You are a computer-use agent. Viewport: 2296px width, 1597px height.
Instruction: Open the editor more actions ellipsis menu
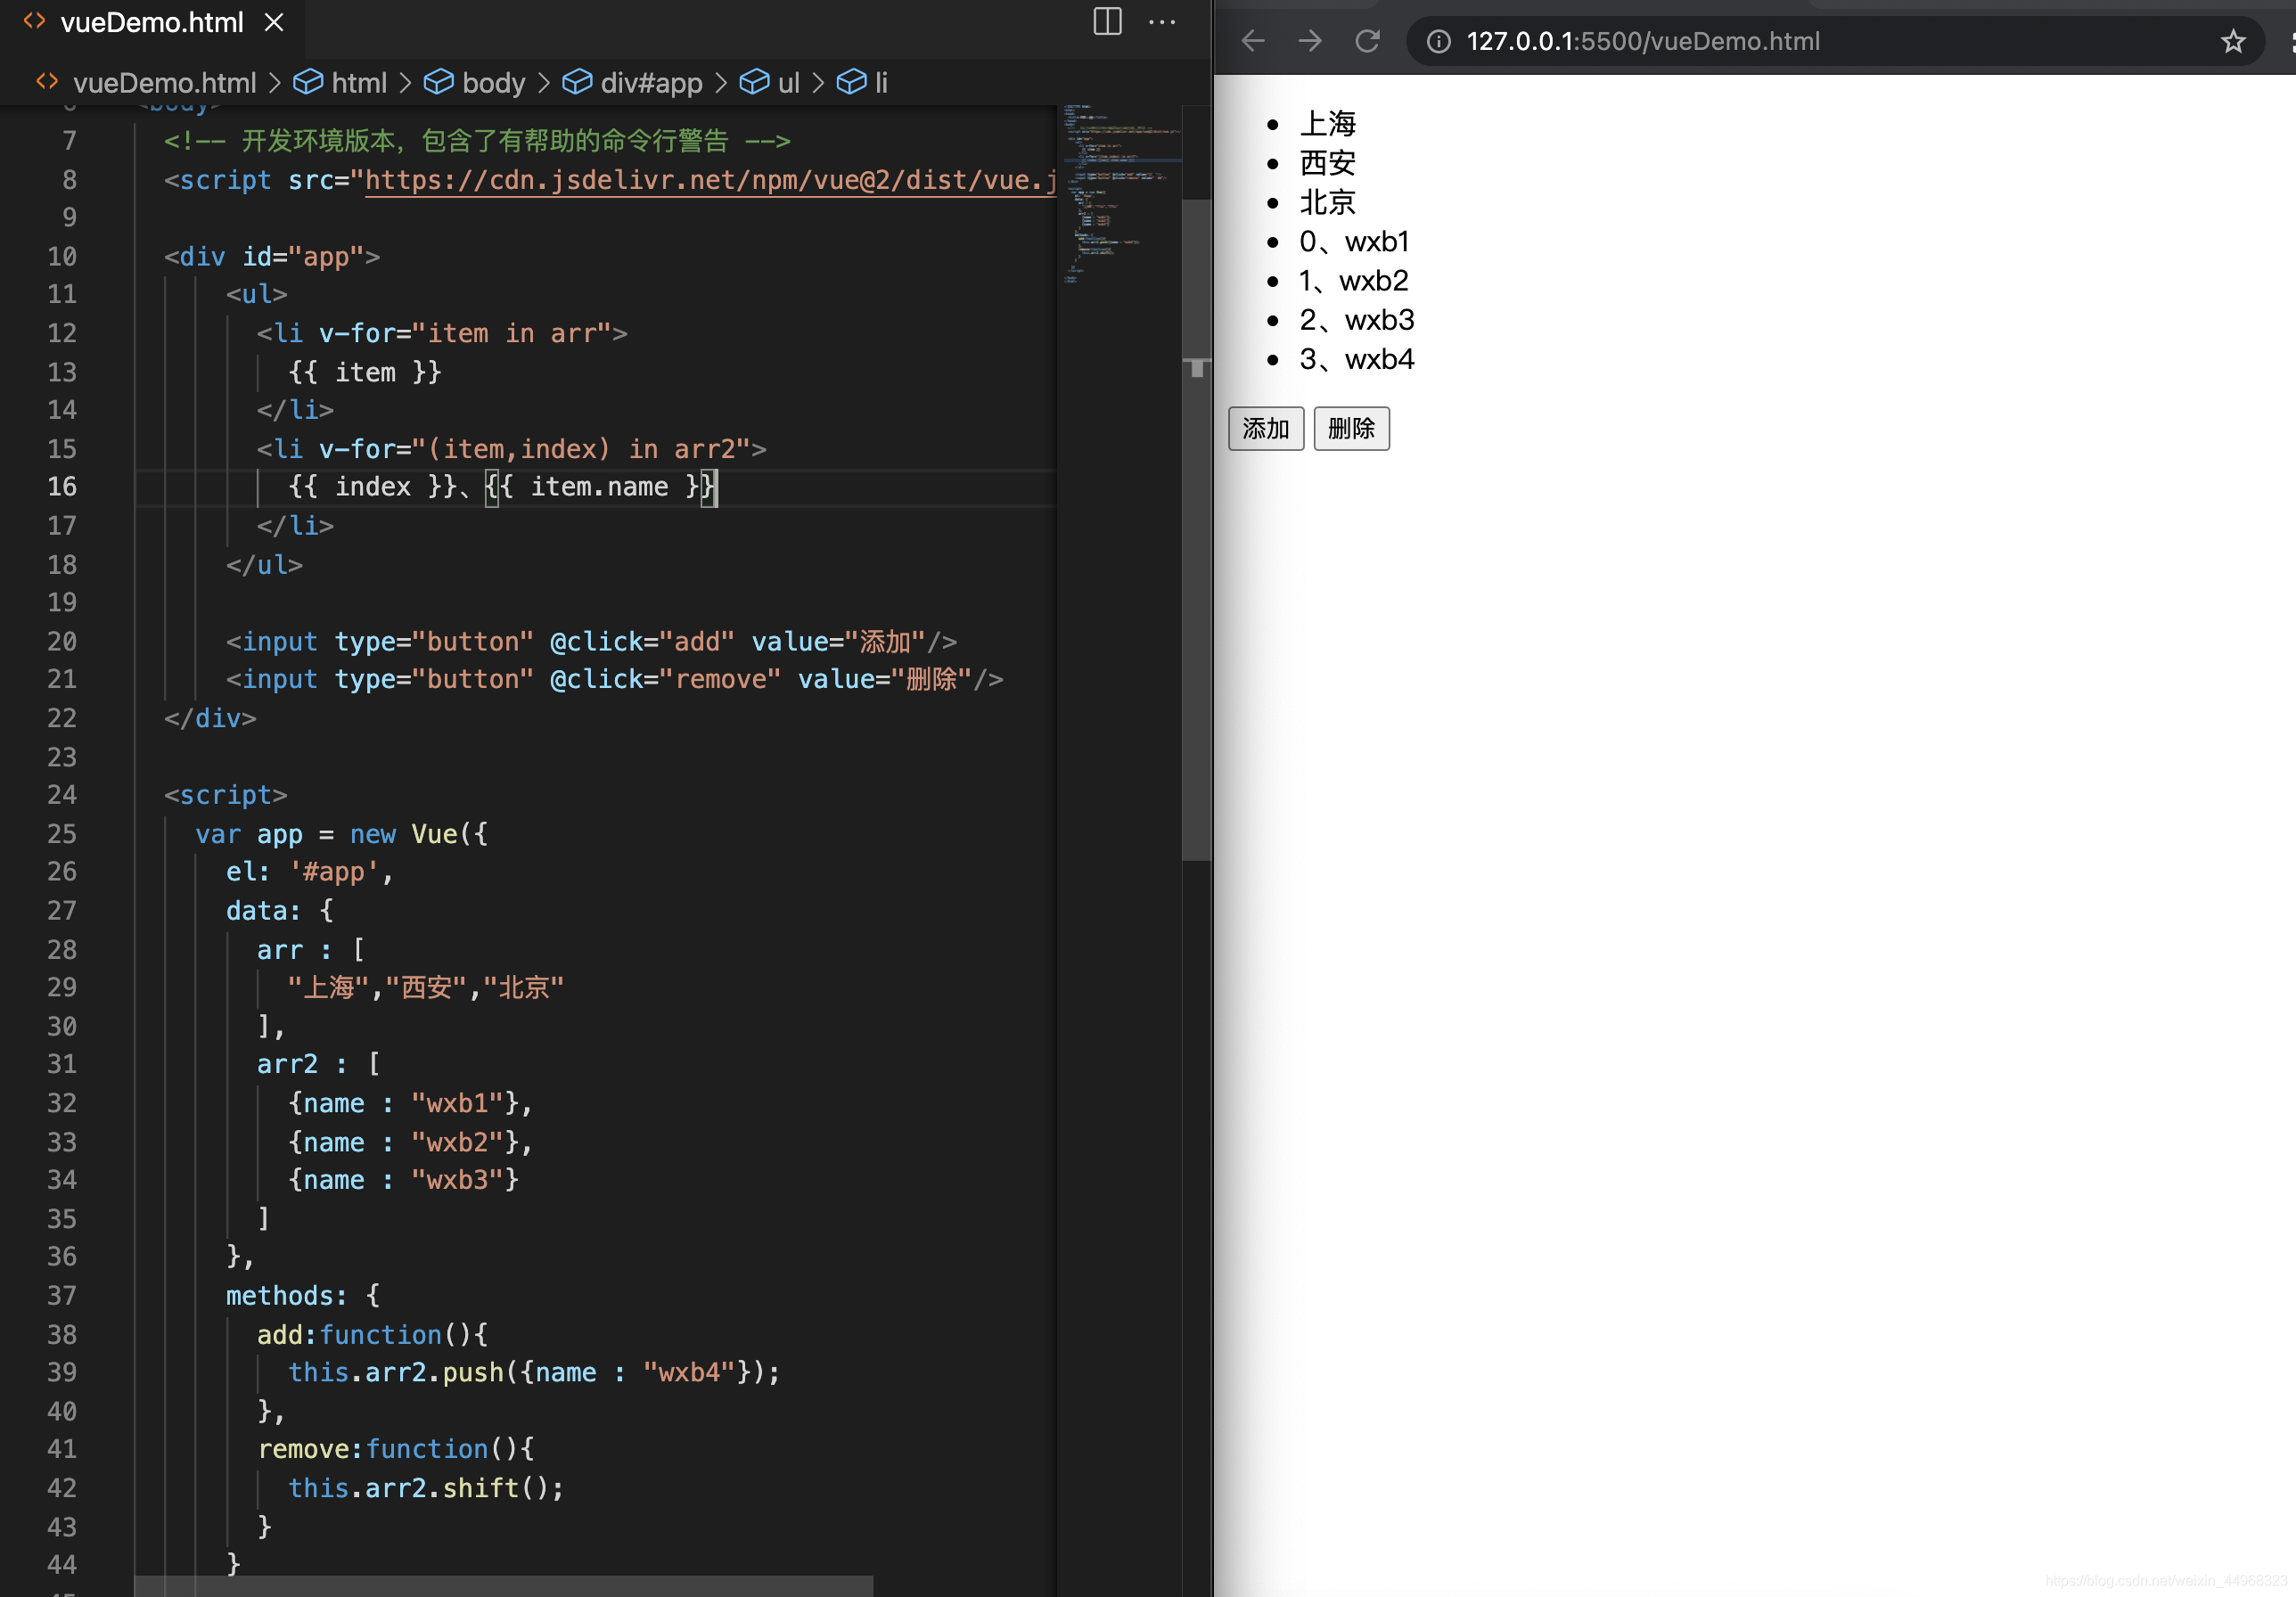[x=1162, y=21]
